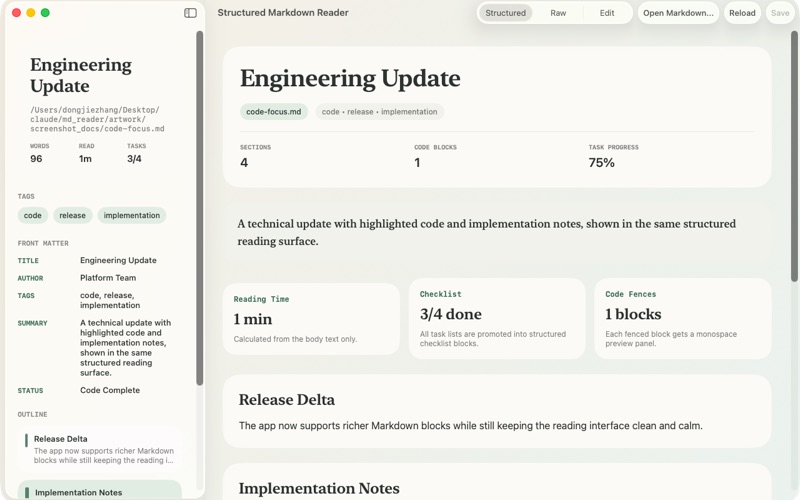
Task: Click the summary paragraph in main pane
Action: coord(486,232)
